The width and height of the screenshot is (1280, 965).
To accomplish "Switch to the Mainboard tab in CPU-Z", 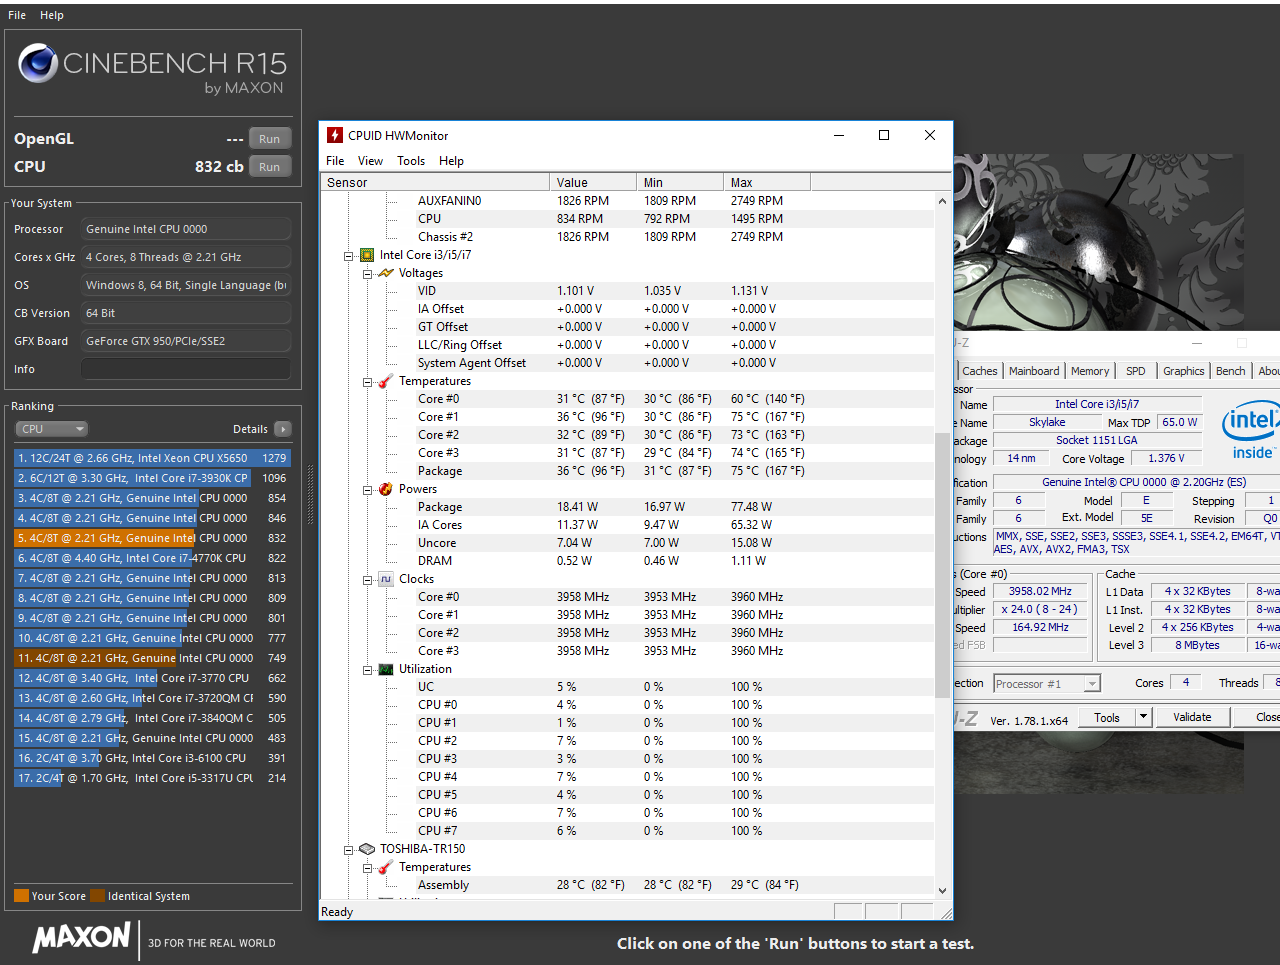I will 1034,371.
